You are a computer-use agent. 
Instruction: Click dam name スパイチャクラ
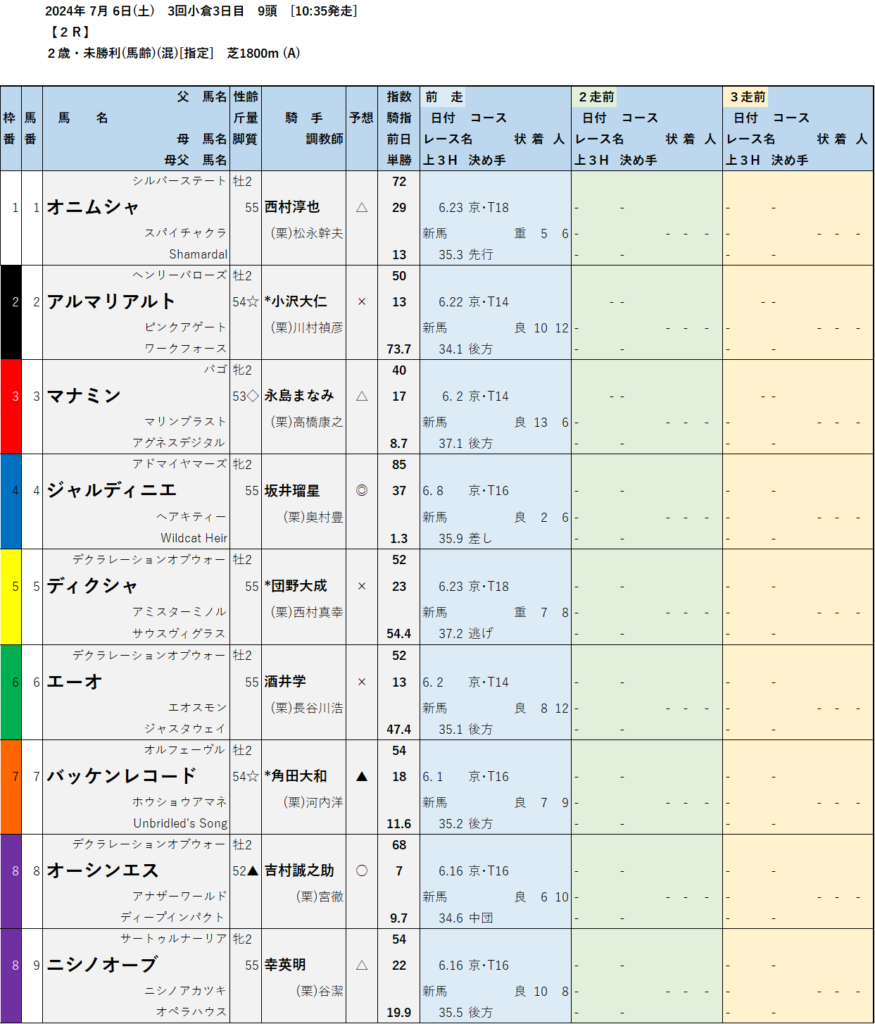[185, 232]
